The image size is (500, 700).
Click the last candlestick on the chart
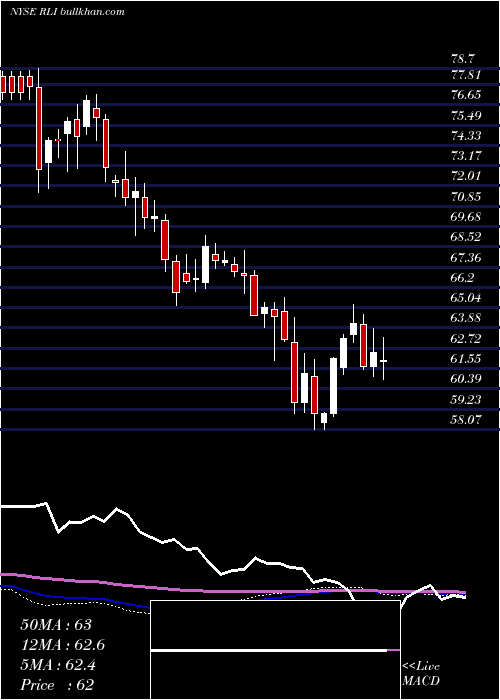pos(383,359)
